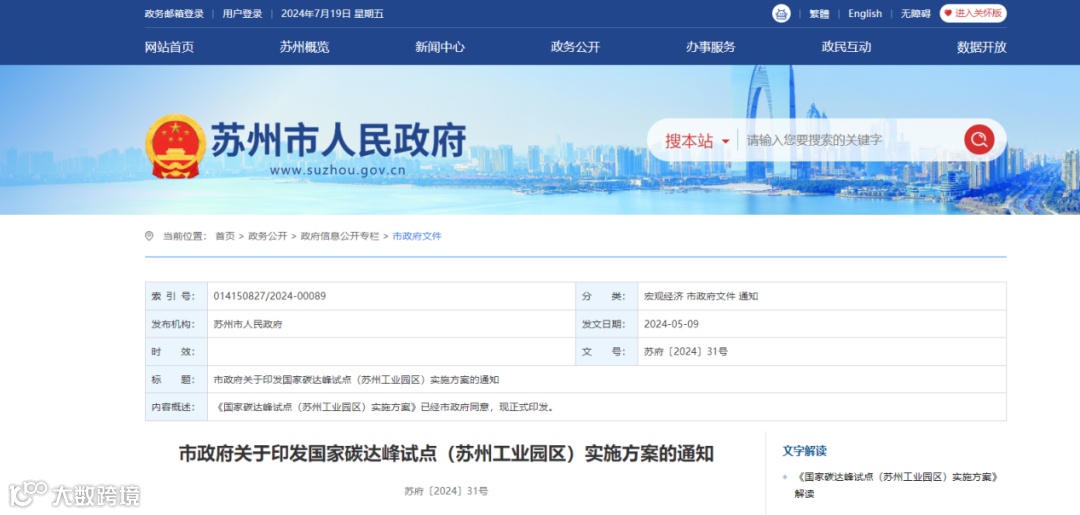Open 《国家碳达峰试点（苏州工业园区）实施方案》解读 link
This screenshot has width=1080, height=515.
click(x=896, y=485)
